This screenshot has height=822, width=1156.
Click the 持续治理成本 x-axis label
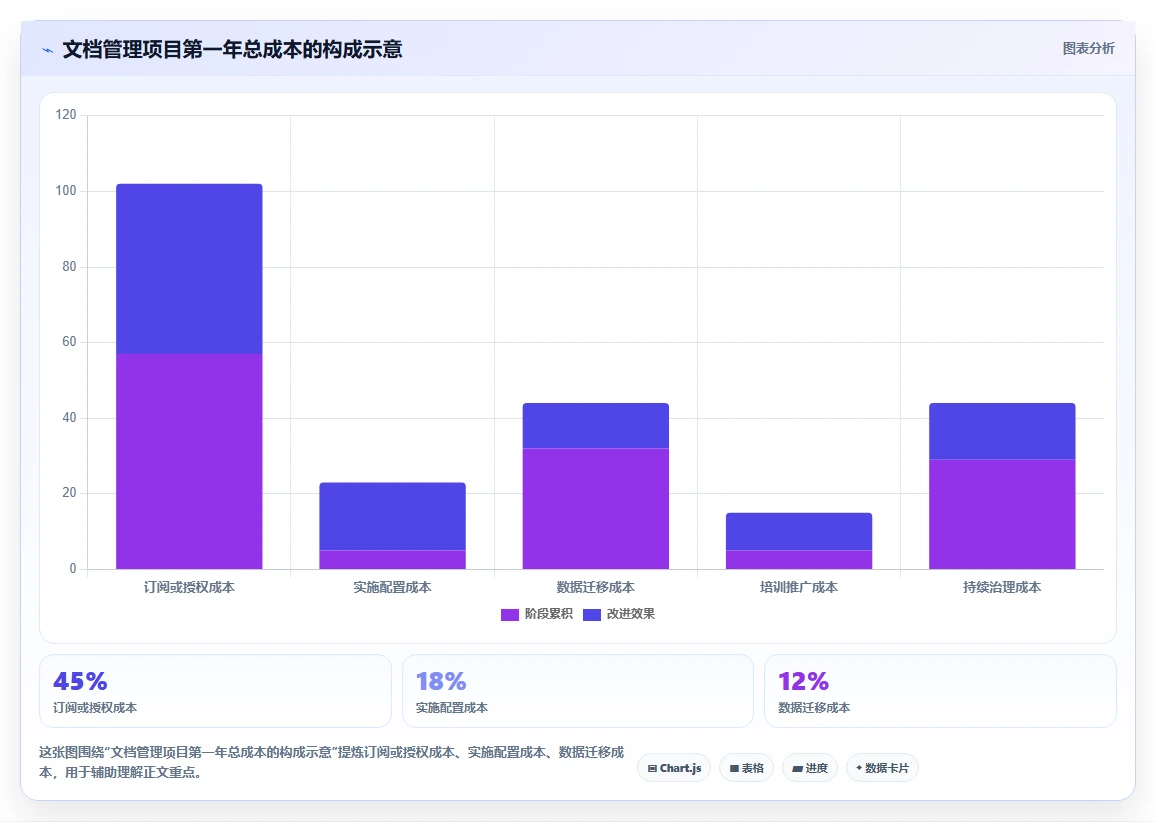pyautogui.click(x=1002, y=588)
